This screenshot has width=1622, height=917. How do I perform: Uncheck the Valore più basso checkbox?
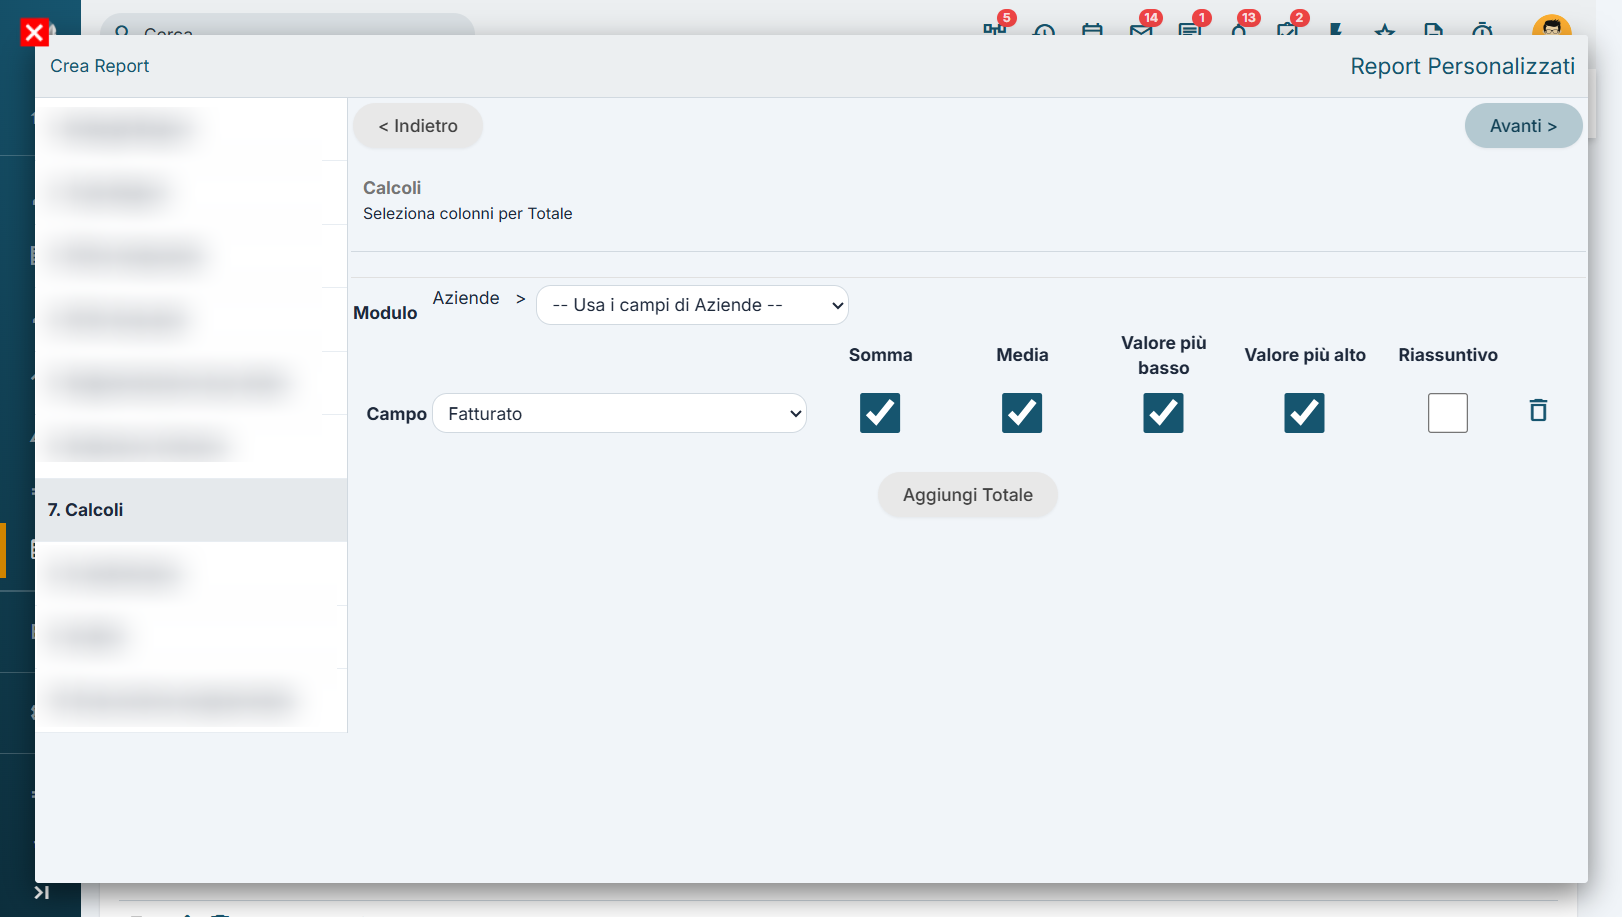(x=1163, y=413)
